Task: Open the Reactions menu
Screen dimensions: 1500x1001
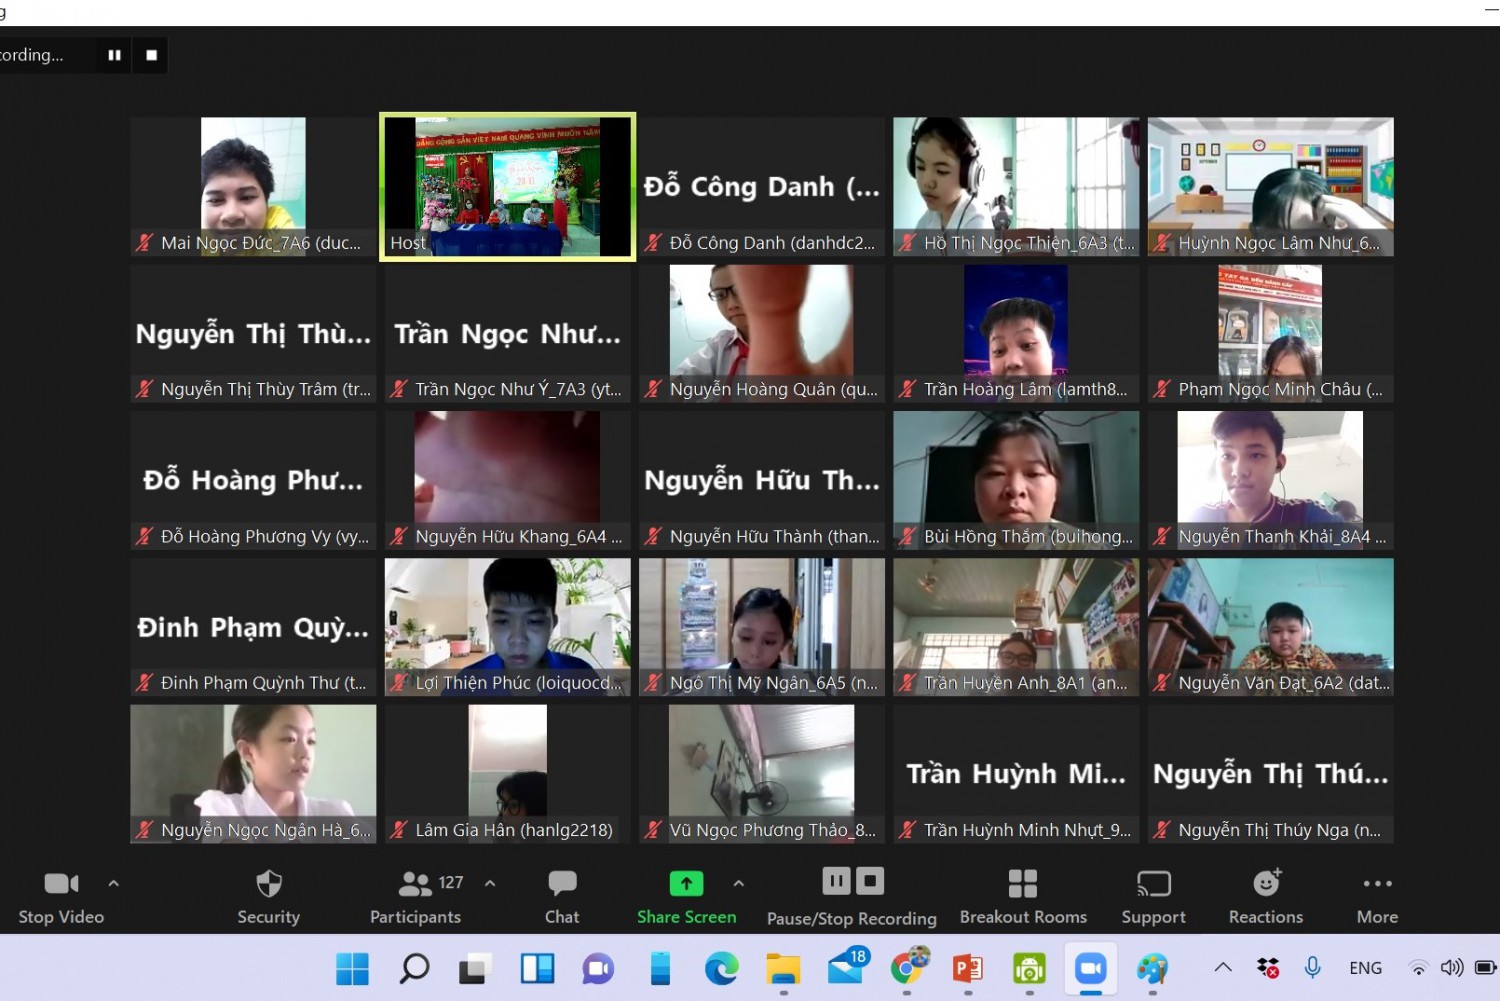Action: [1266, 896]
